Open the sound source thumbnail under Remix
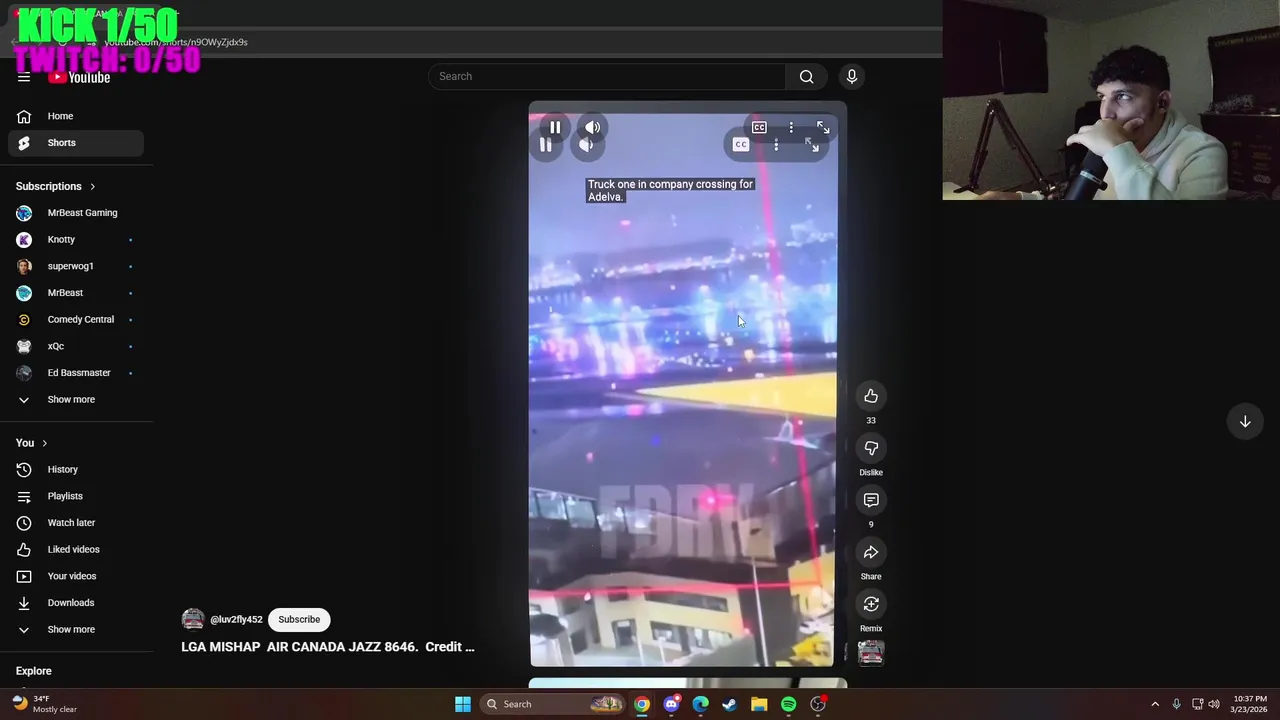Screen dimensions: 1280x720 tap(871, 653)
